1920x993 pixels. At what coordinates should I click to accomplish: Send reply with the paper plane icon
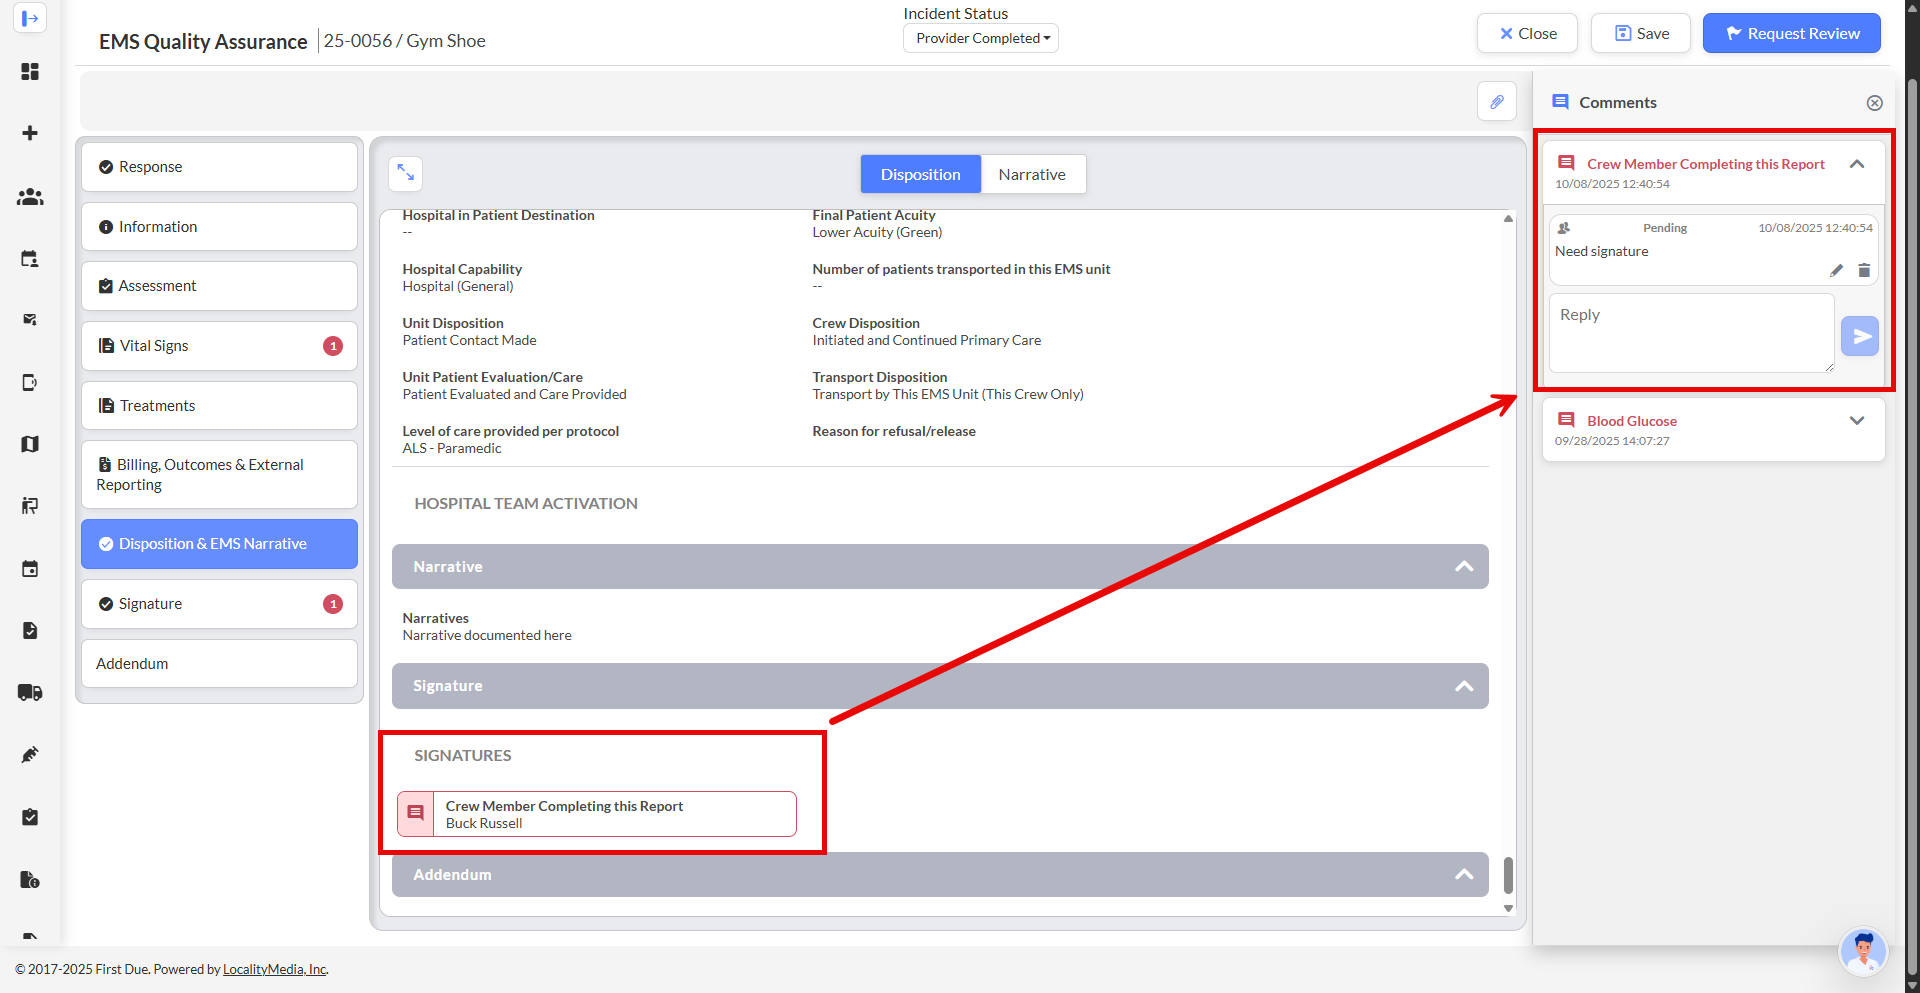click(1860, 336)
